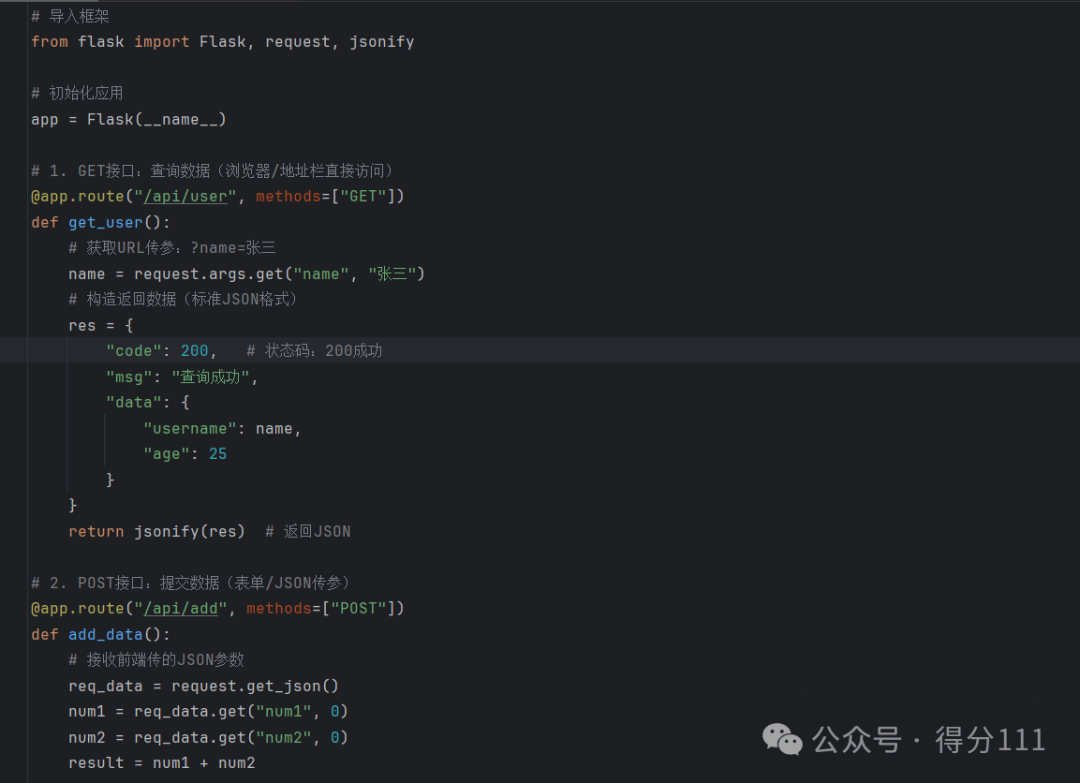The width and height of the screenshot is (1080, 783).
Task: Click the "POST" string in methods list
Action: (358, 609)
